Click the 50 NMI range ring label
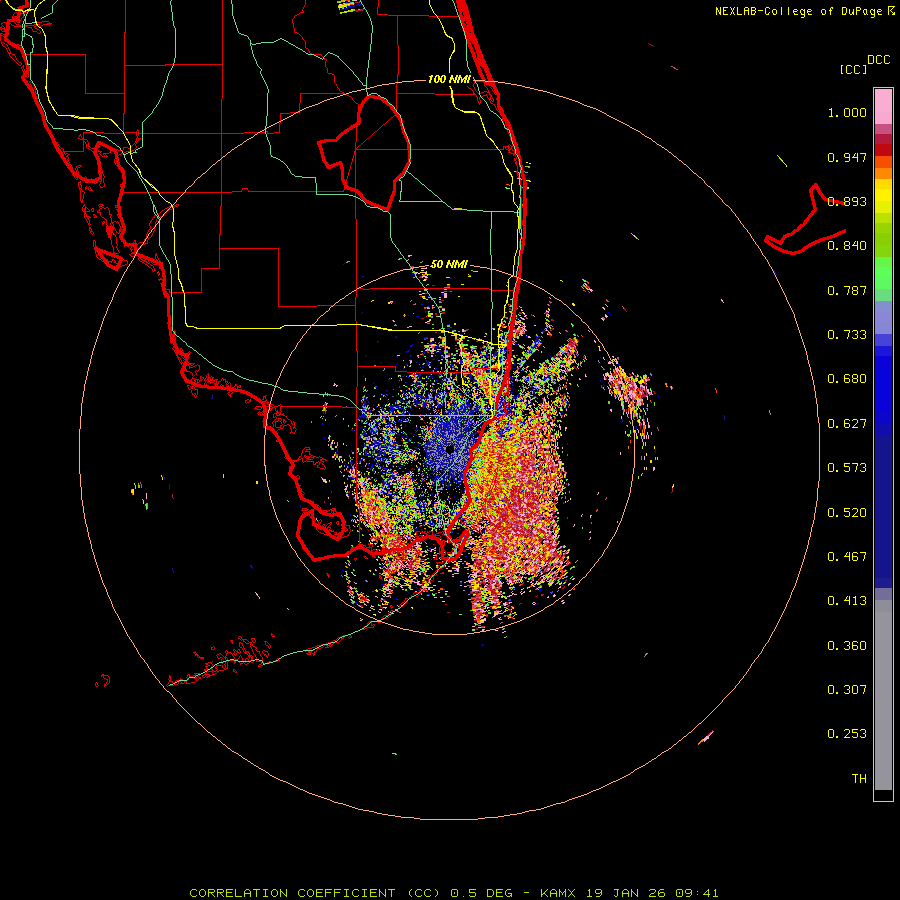The width and height of the screenshot is (900, 900). pos(449,264)
